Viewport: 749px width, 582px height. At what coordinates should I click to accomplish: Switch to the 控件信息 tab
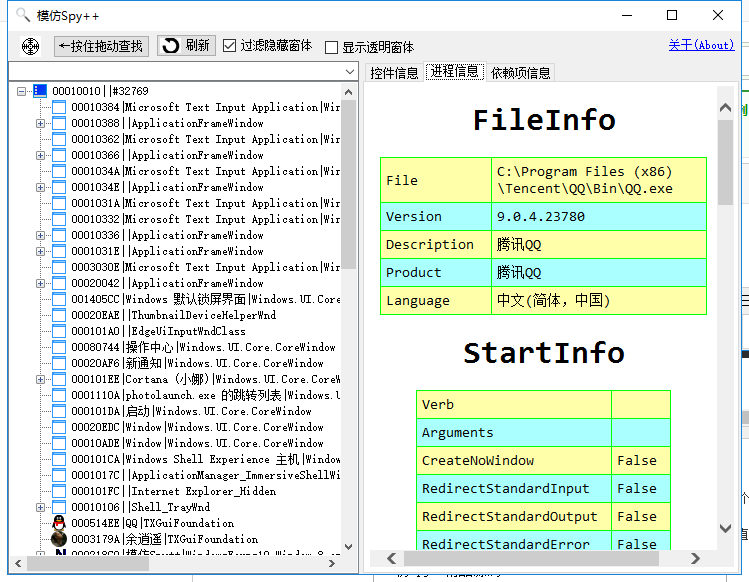[394, 73]
